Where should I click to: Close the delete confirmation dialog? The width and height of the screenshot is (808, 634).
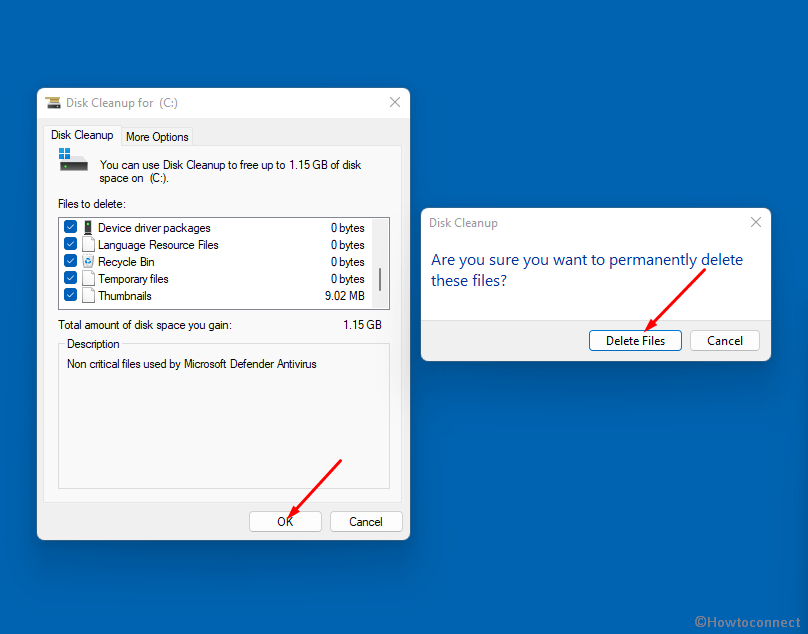756,222
